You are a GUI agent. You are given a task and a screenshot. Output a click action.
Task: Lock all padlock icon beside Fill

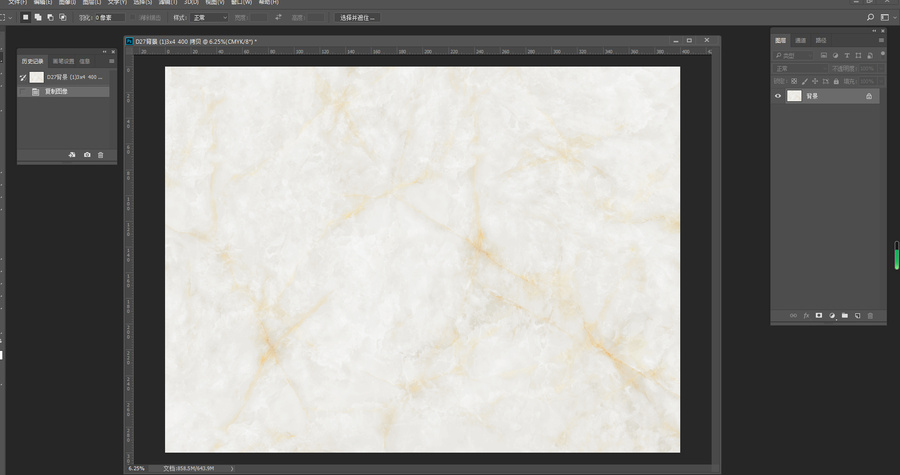coord(836,81)
